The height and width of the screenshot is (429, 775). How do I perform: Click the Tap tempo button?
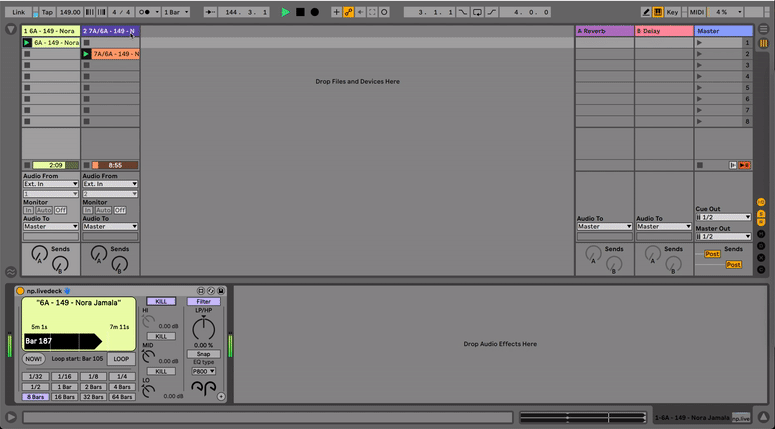(x=47, y=12)
